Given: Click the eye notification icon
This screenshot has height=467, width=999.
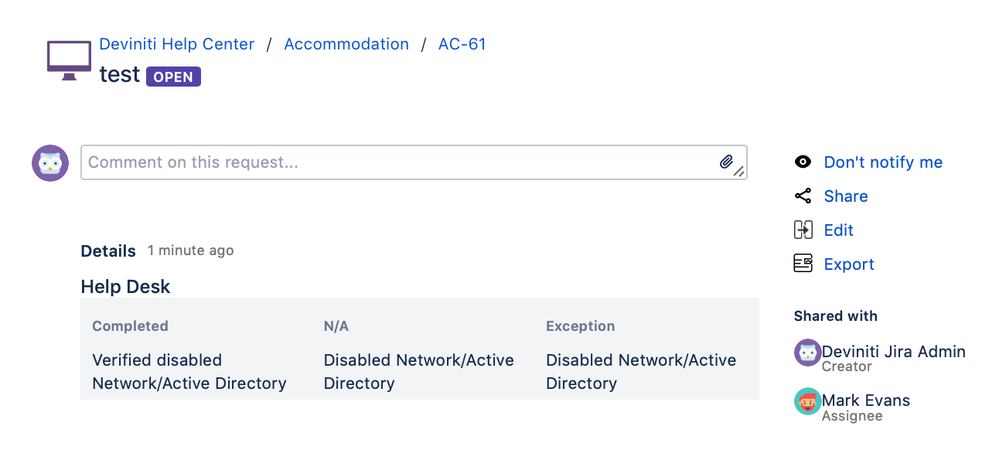Looking at the screenshot, I should 802,162.
